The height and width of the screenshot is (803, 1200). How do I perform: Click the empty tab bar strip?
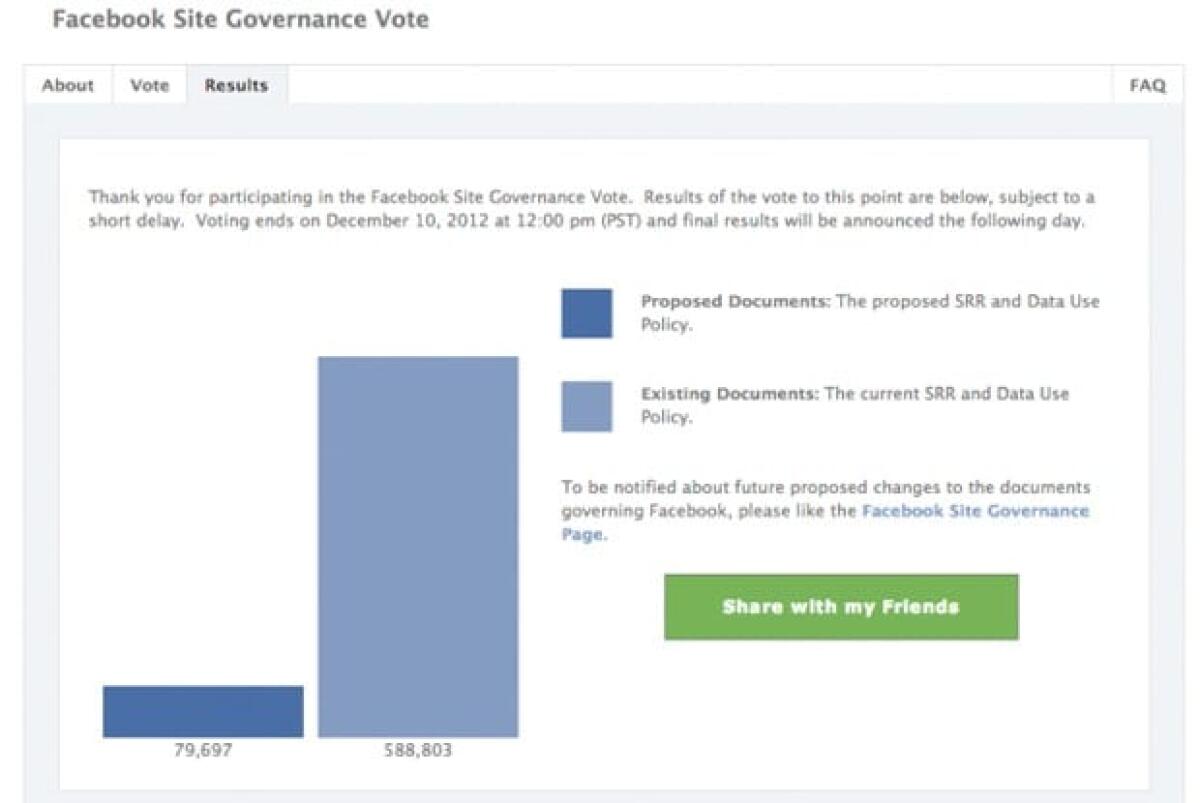tap(700, 85)
